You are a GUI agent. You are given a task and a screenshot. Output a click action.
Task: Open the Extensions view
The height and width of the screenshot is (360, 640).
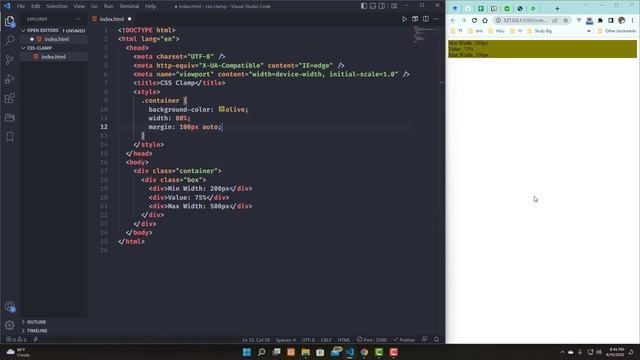click(x=10, y=98)
